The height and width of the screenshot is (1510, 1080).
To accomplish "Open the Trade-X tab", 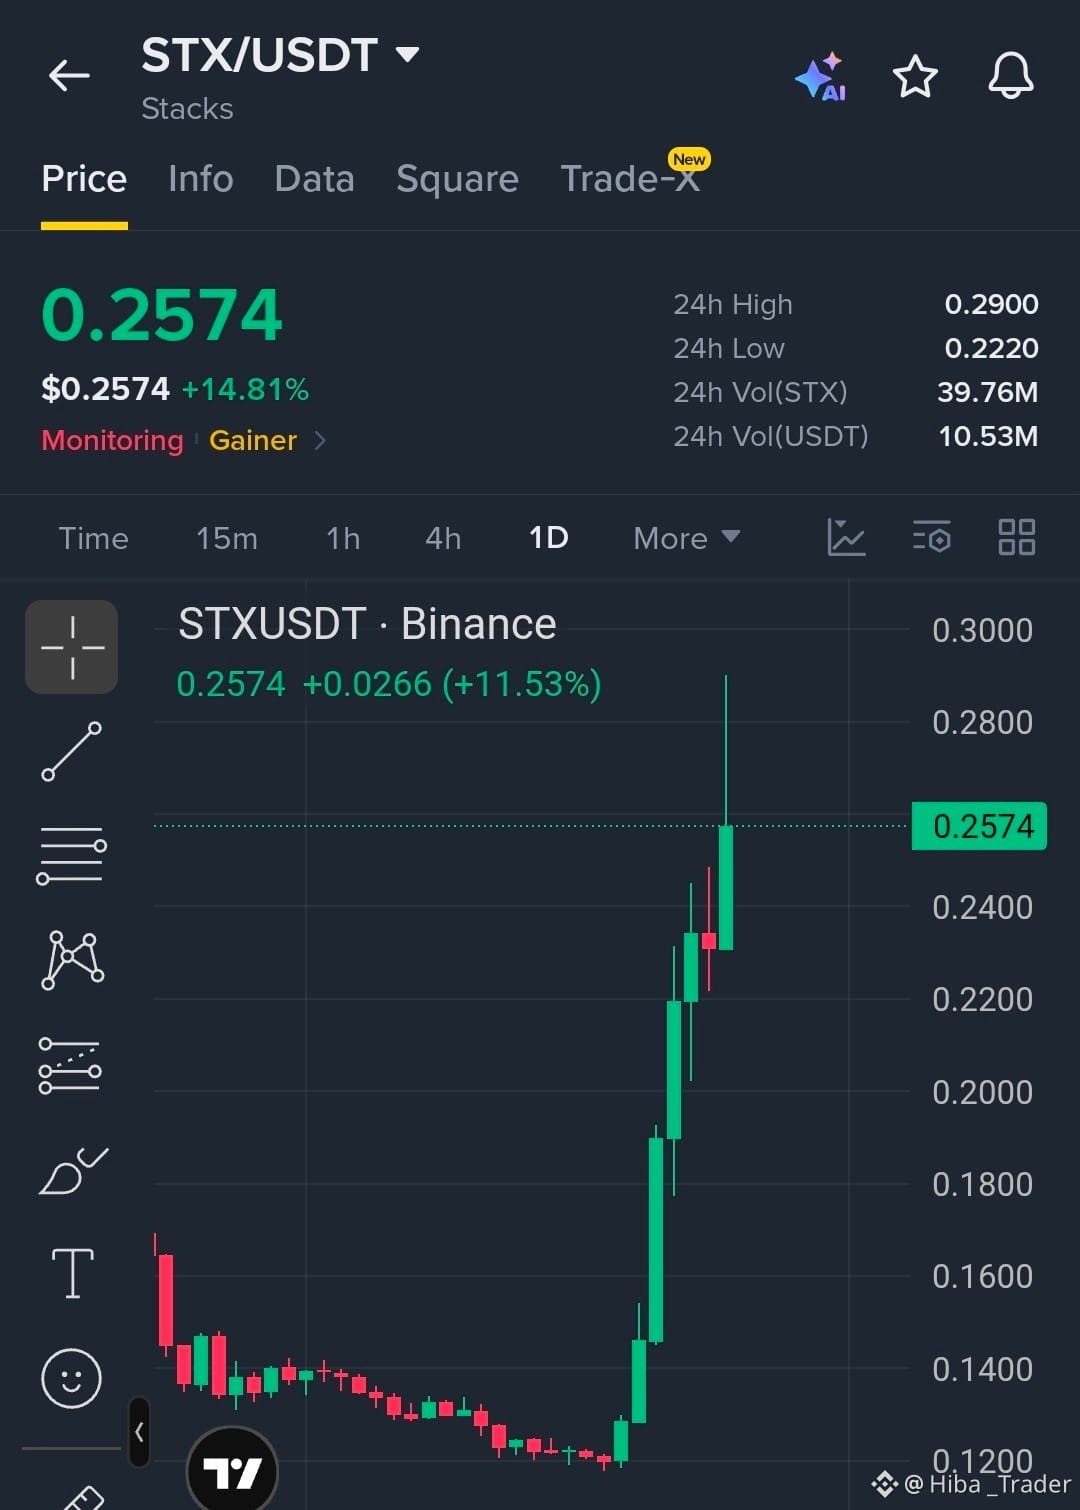I will 630,179.
